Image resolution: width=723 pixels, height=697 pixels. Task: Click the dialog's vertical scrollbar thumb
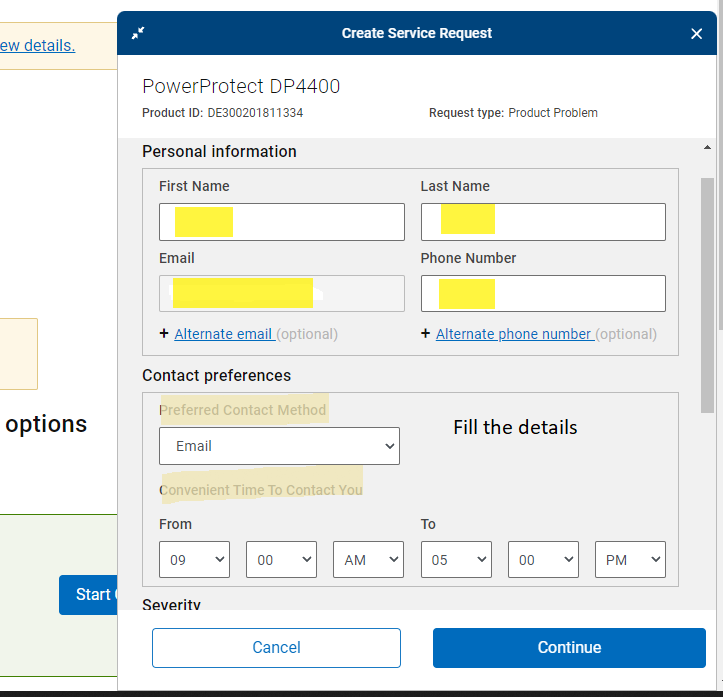coord(707,295)
